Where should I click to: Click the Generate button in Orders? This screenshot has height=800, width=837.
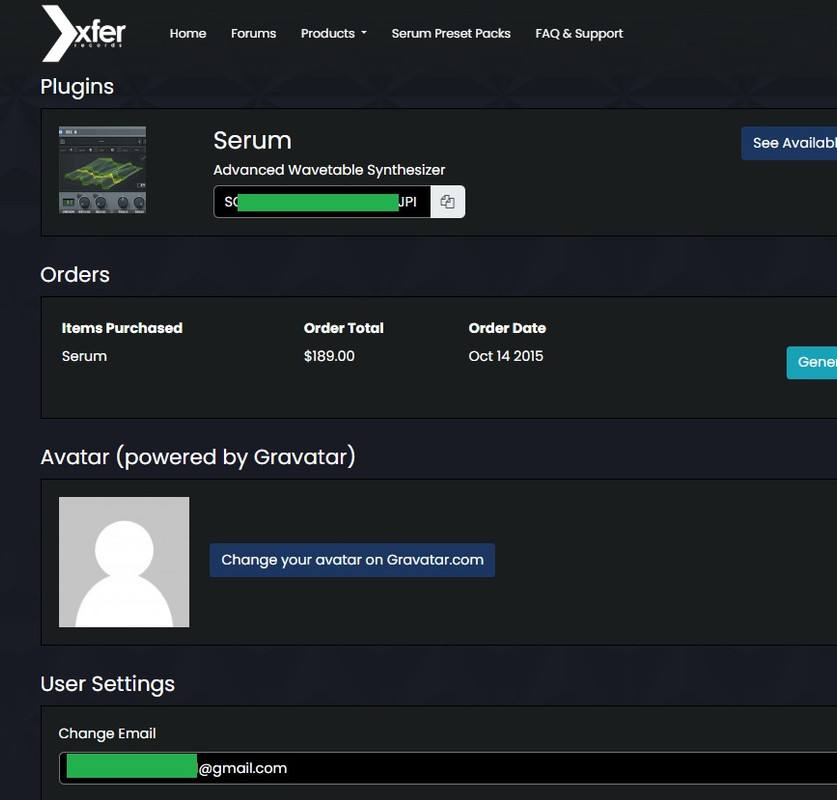click(812, 362)
